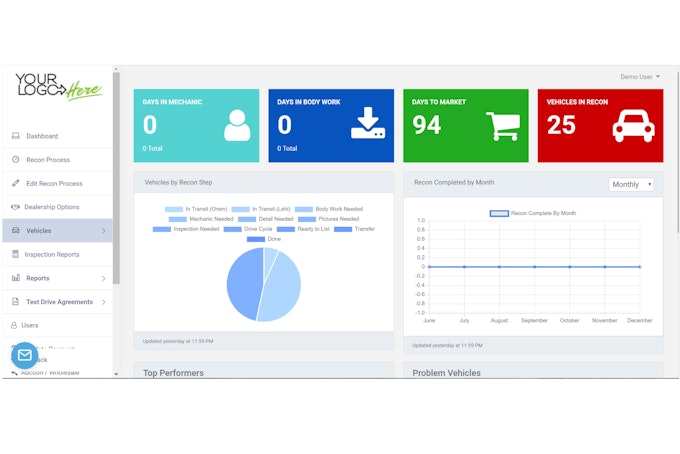The width and height of the screenshot is (680, 454).
Task: Expand the Vehicles submenu arrow
Action: (104, 231)
